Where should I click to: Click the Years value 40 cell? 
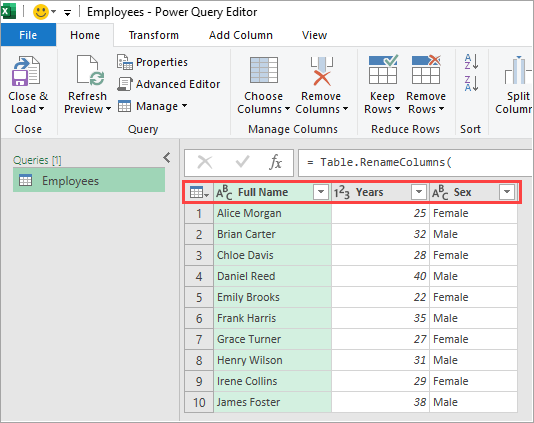381,276
